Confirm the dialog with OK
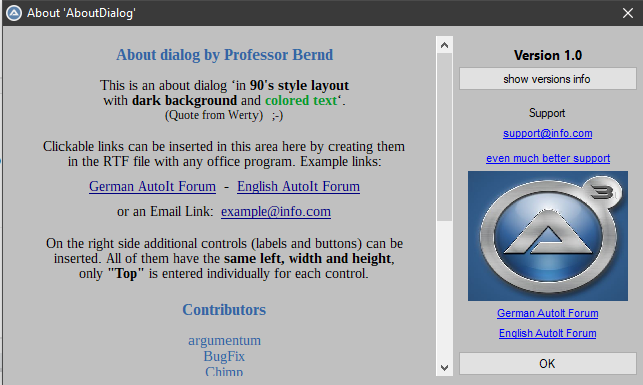 click(547, 363)
